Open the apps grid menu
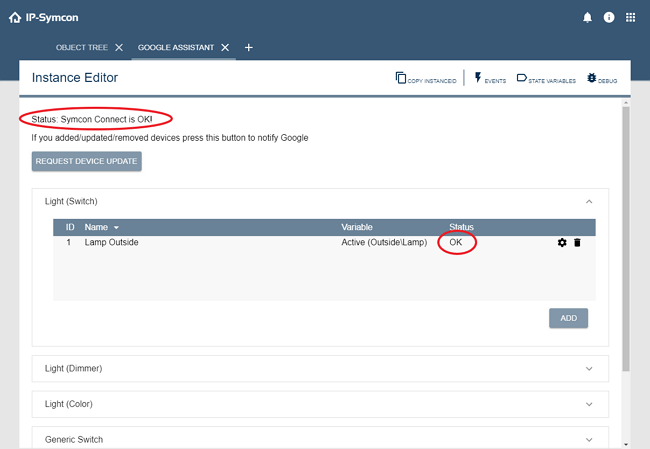The width and height of the screenshot is (650, 449). (x=631, y=17)
